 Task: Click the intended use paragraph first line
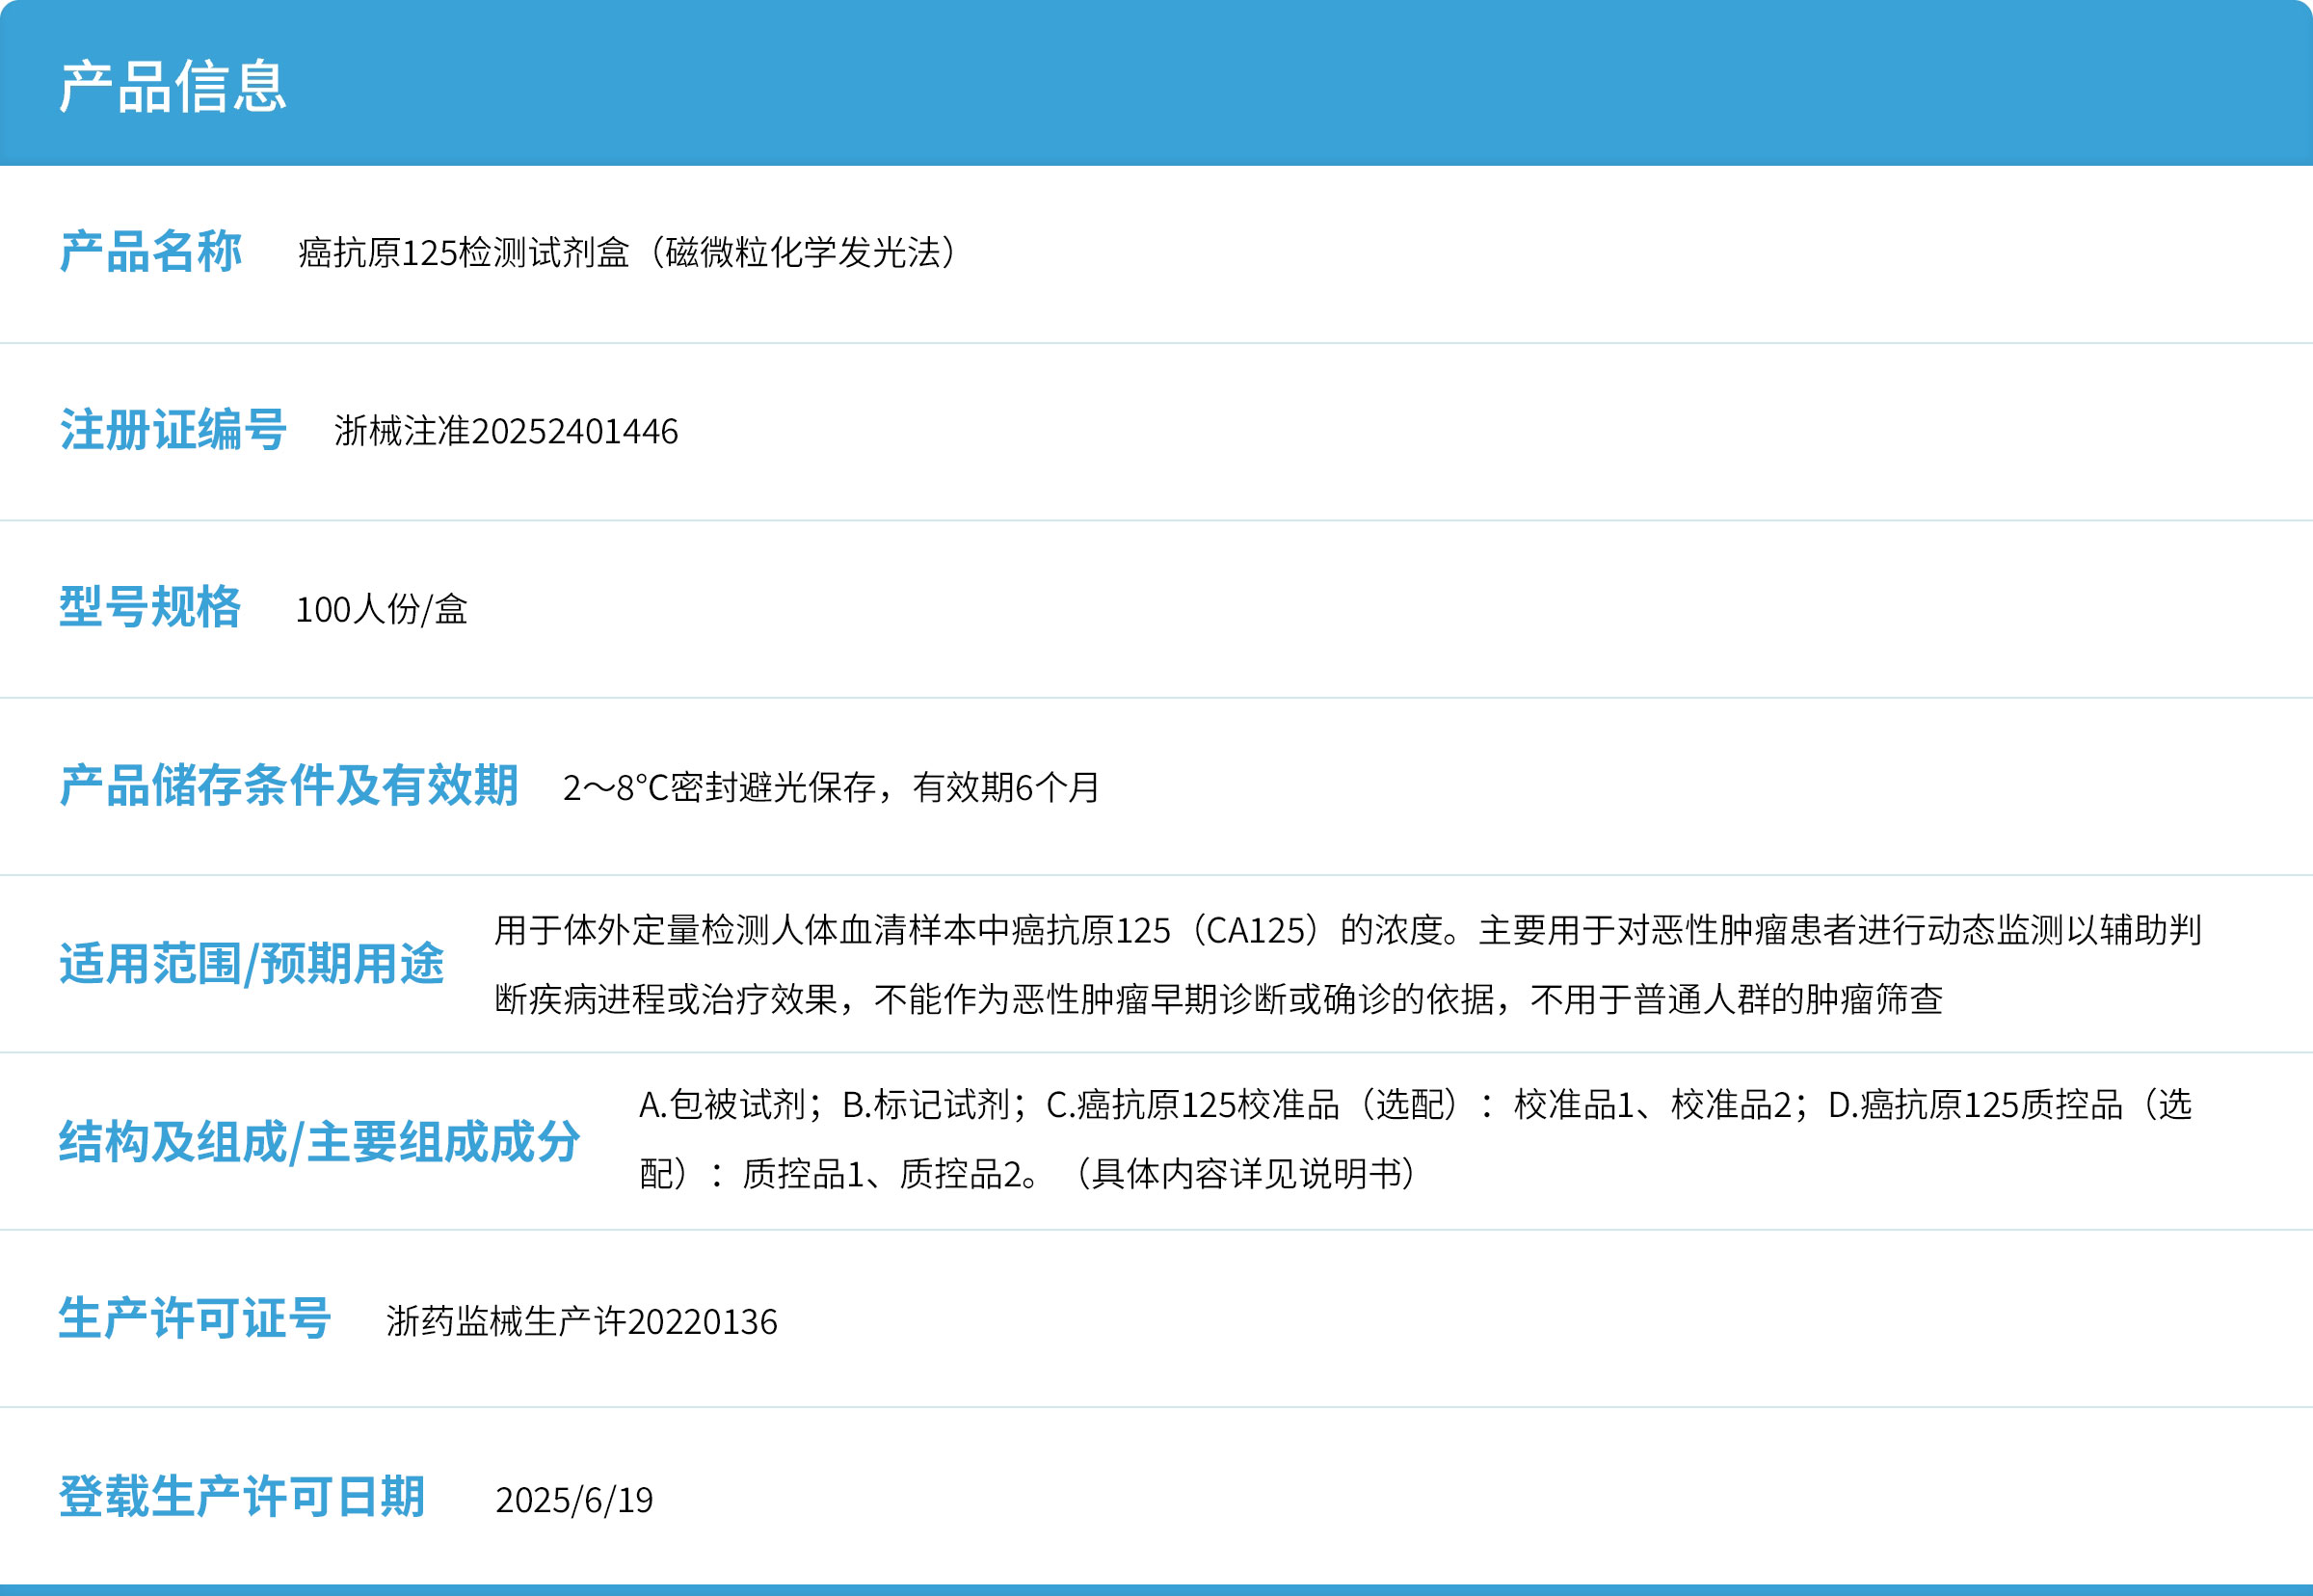[x=1346, y=931]
